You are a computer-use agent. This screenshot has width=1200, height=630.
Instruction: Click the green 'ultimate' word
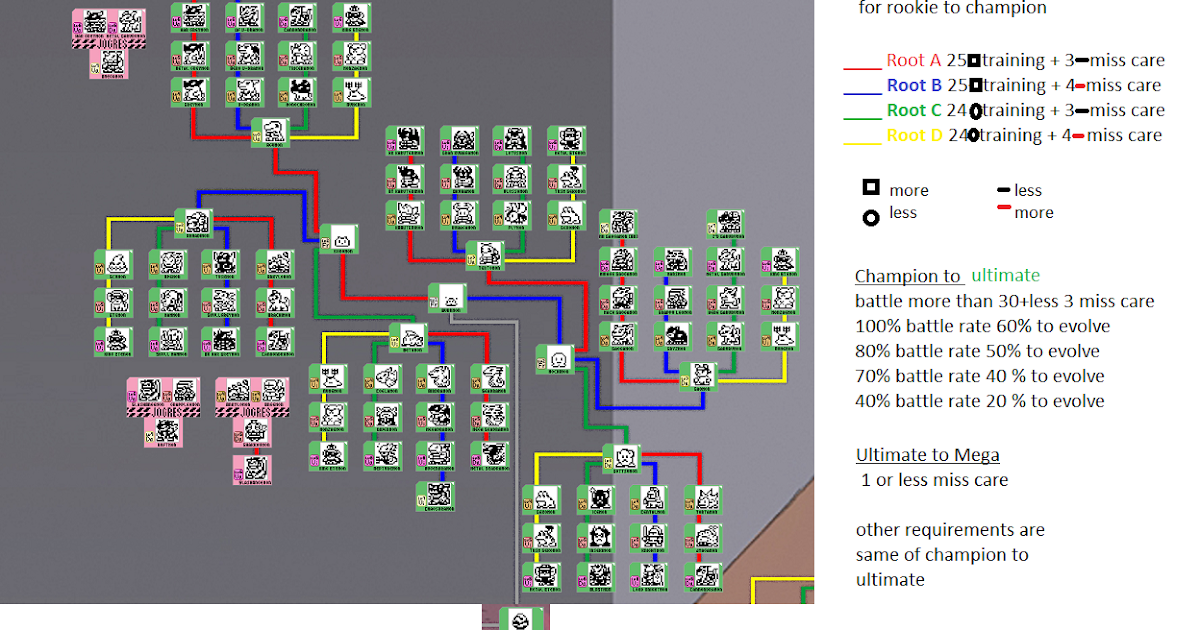(x=1005, y=276)
